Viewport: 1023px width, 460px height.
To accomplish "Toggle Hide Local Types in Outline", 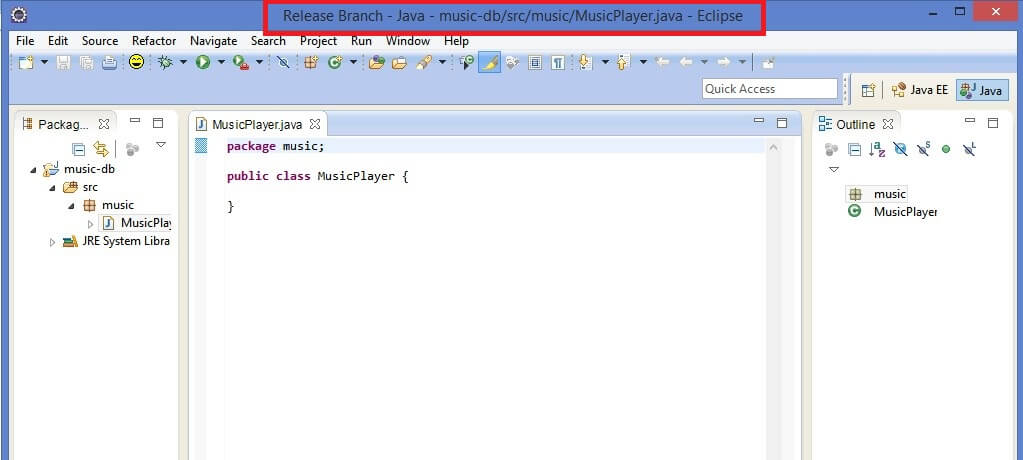I will pos(970,149).
